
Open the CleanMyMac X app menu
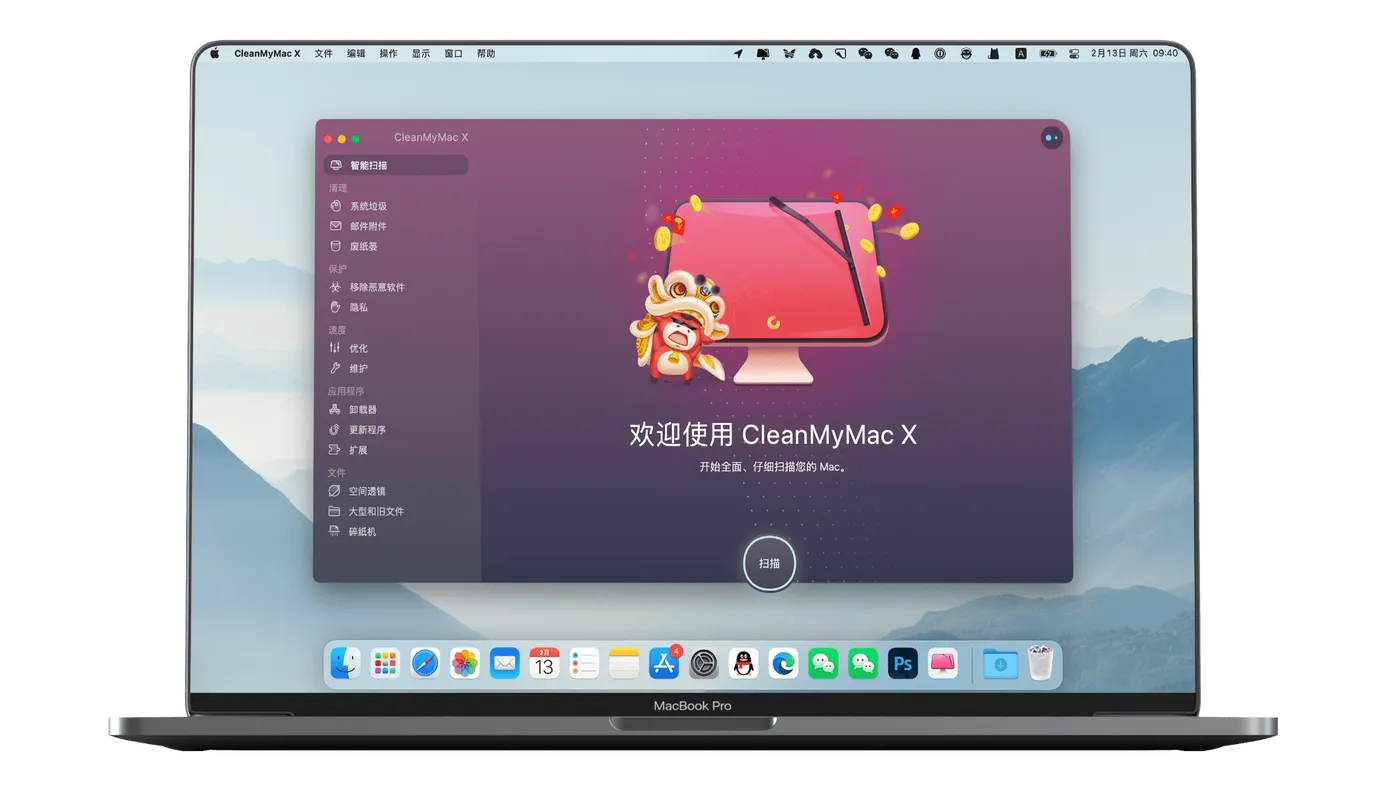[x=267, y=54]
